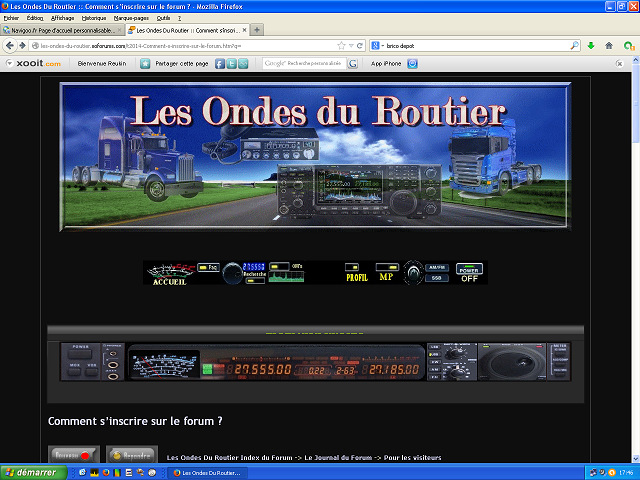Click the system tray clock 17:46

[626, 473]
